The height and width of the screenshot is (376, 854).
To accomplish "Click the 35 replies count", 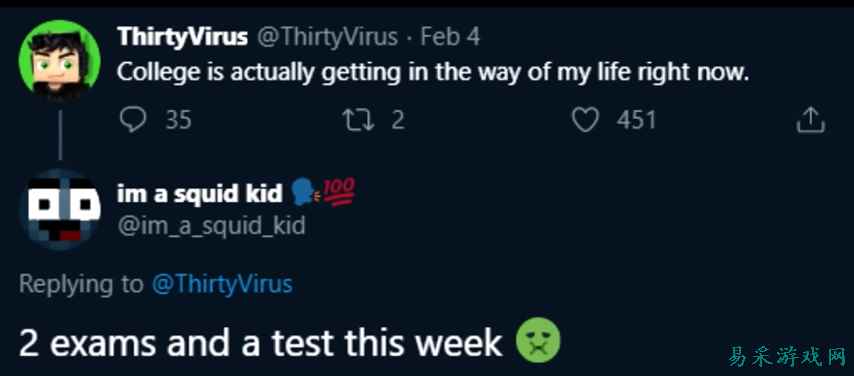I will (x=179, y=120).
